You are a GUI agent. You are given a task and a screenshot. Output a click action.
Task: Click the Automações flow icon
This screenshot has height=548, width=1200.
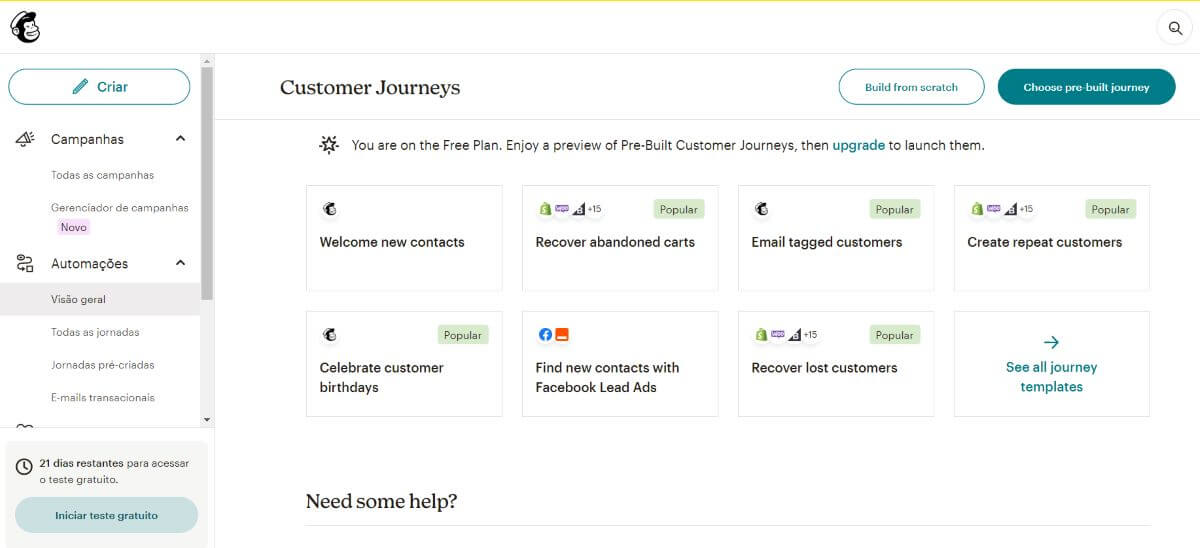tap(25, 264)
